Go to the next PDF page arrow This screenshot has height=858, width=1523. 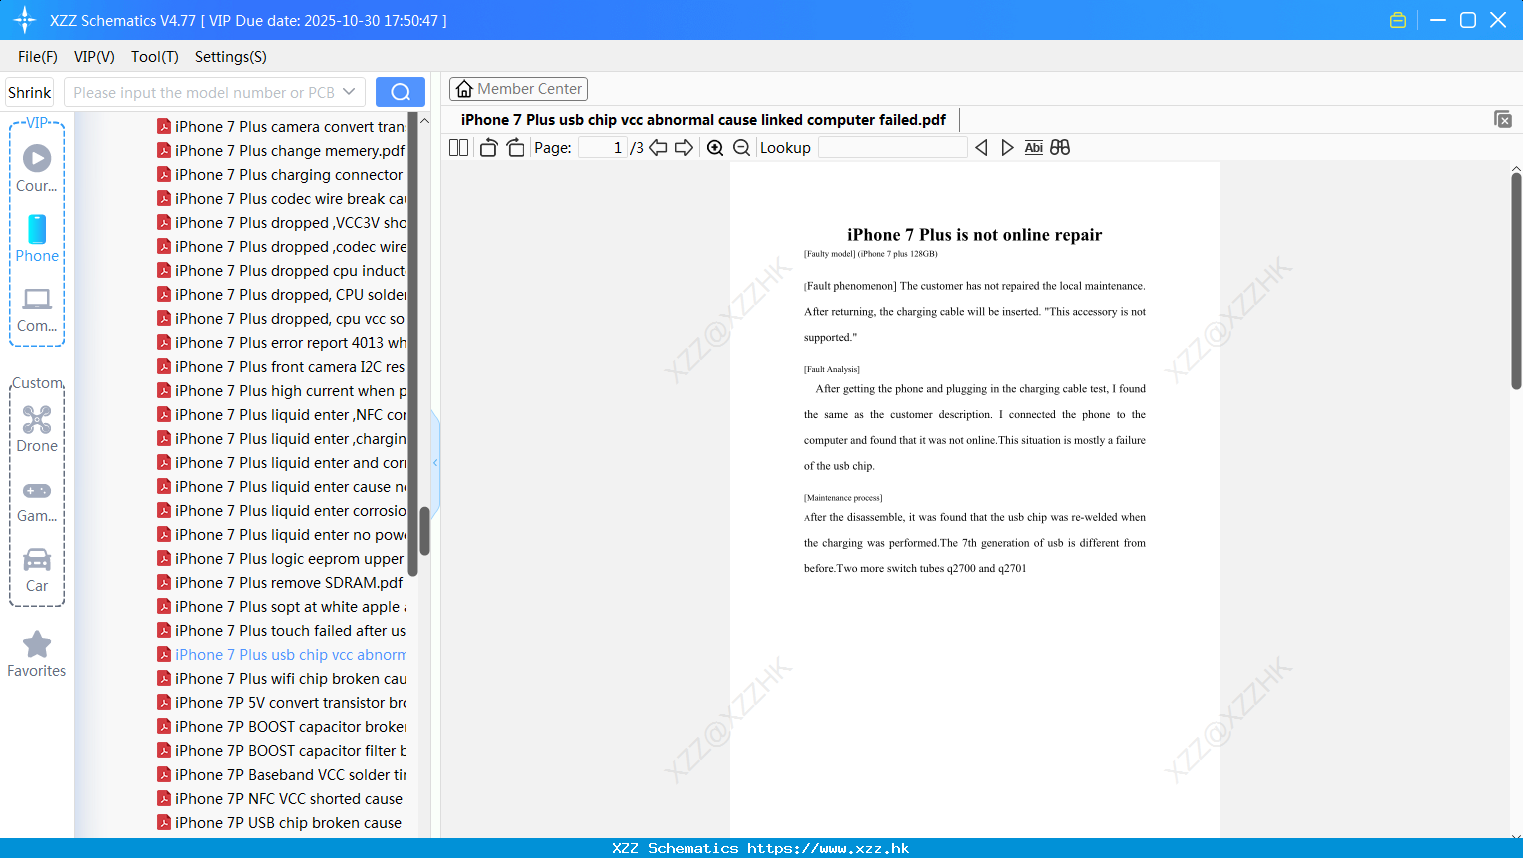(x=684, y=147)
